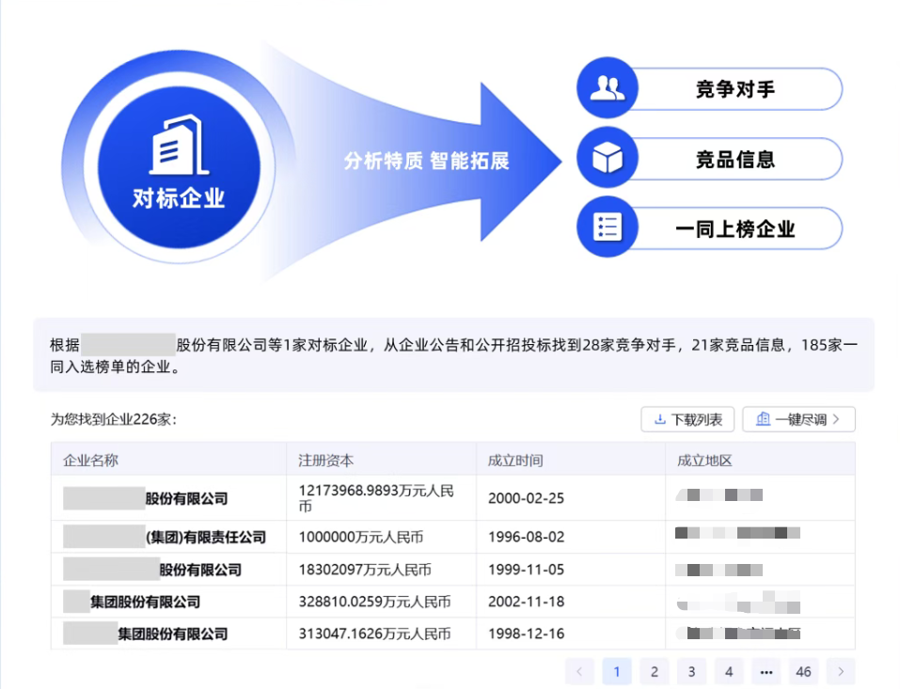The width and height of the screenshot is (900, 689).
Task: Click the previous page arrow
Action: (x=580, y=672)
